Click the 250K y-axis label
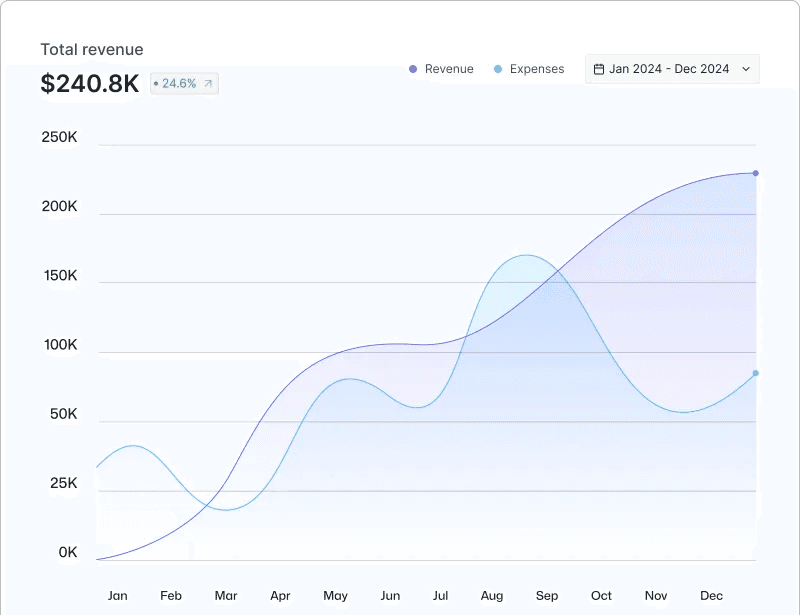The width and height of the screenshot is (800, 615). [x=60, y=137]
